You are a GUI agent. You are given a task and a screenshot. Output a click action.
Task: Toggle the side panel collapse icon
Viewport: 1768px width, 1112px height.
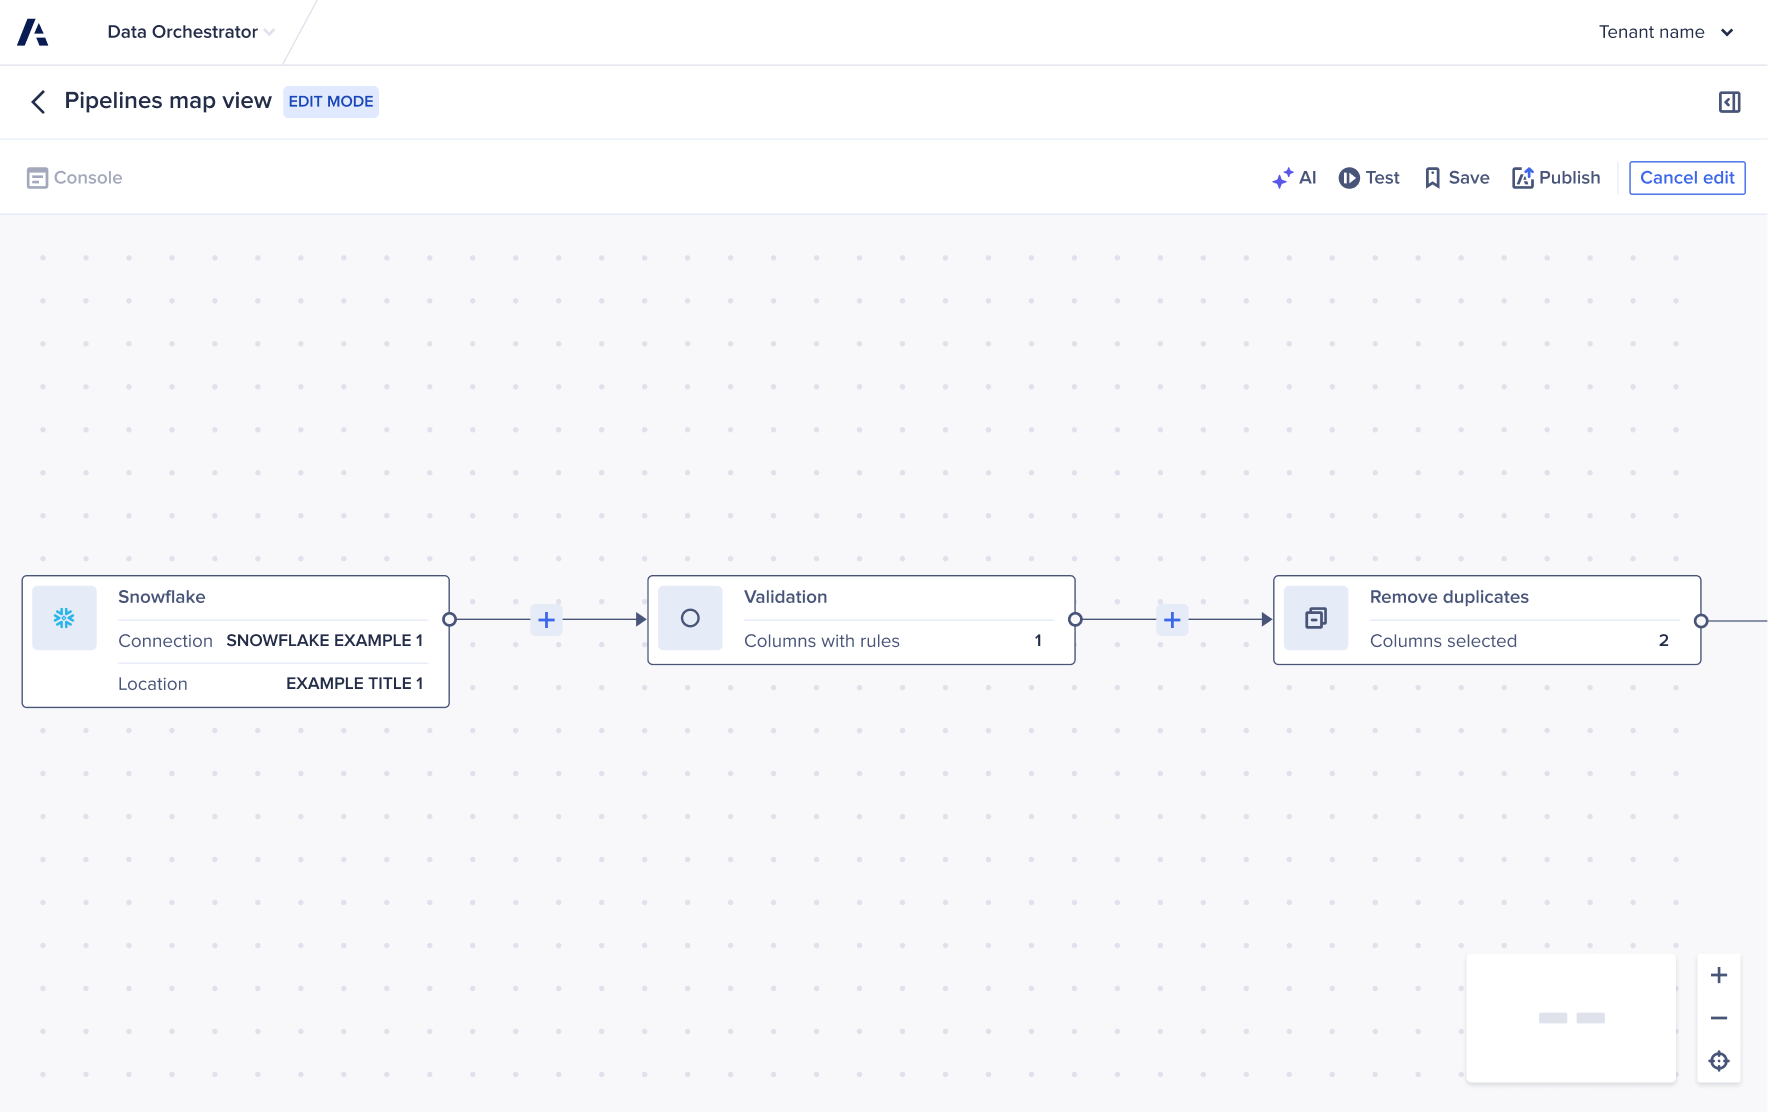pyautogui.click(x=1729, y=102)
